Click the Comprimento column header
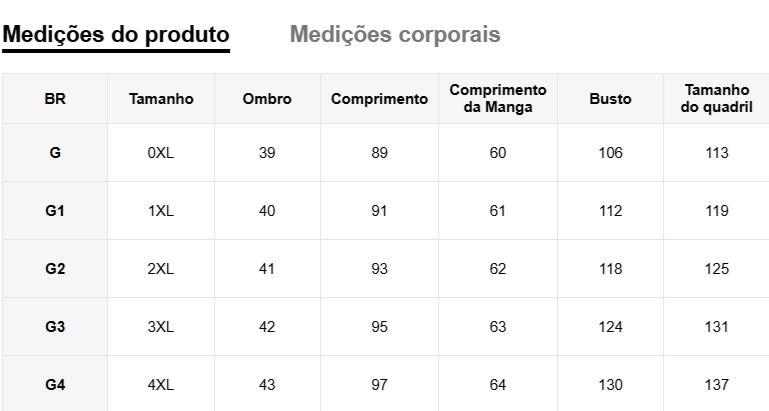The height and width of the screenshot is (411, 769). tap(379, 99)
